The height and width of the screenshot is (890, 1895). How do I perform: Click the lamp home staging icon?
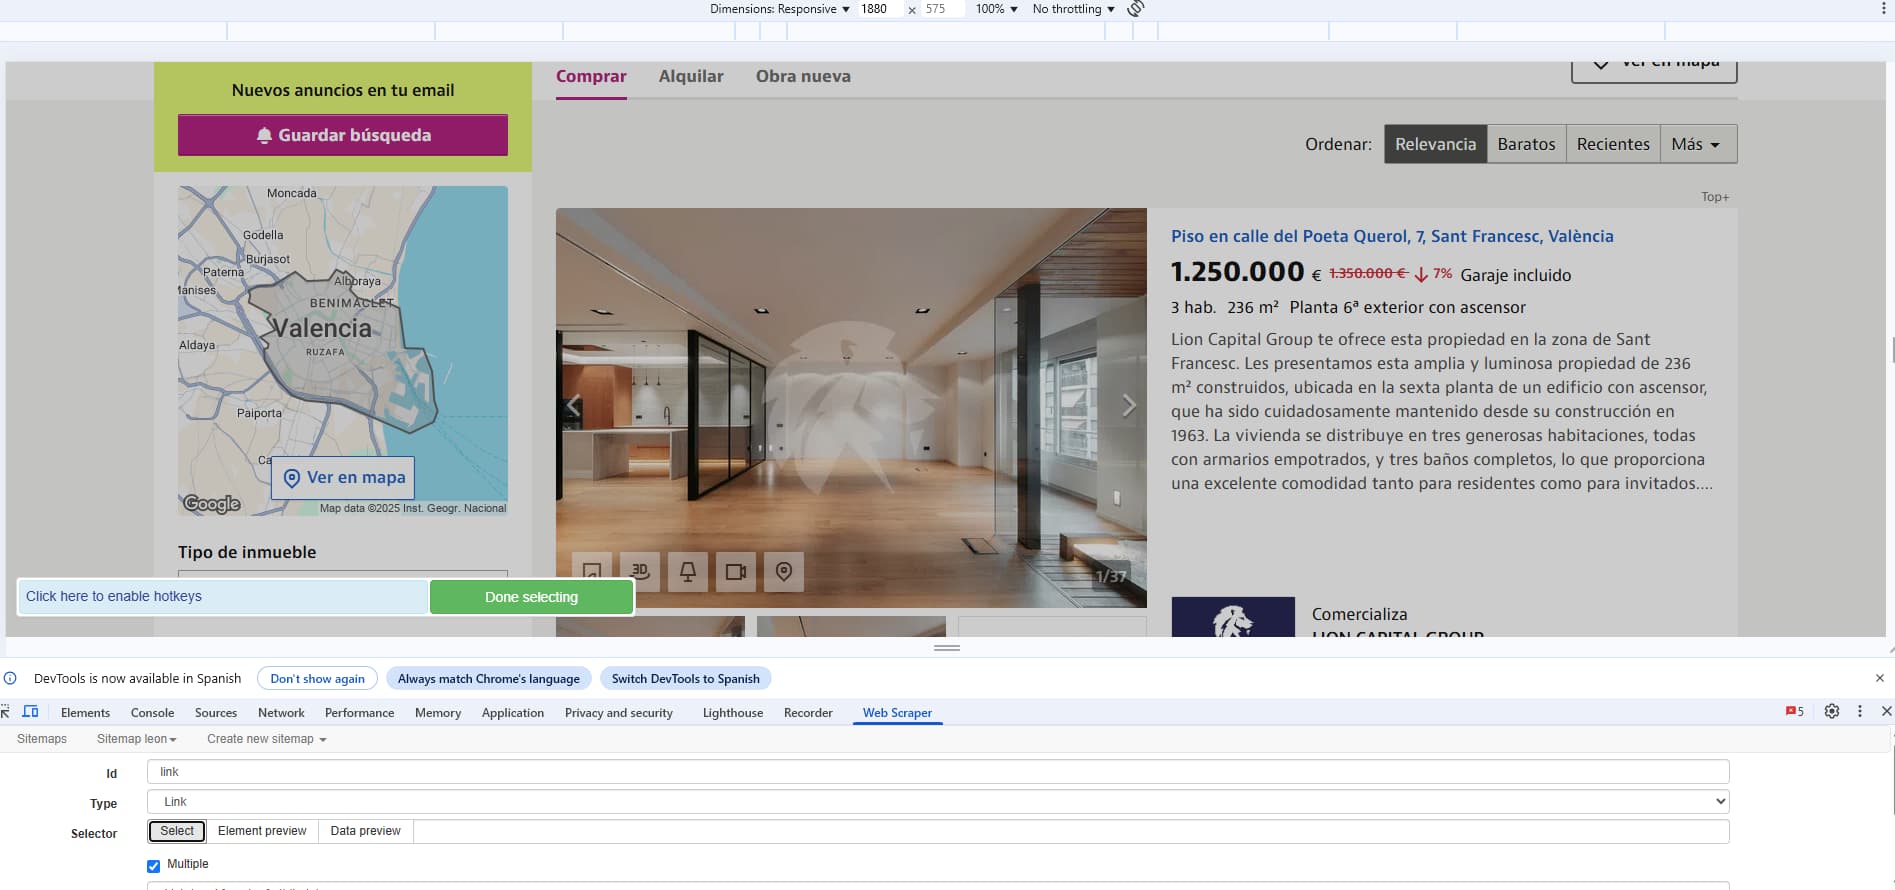click(688, 571)
